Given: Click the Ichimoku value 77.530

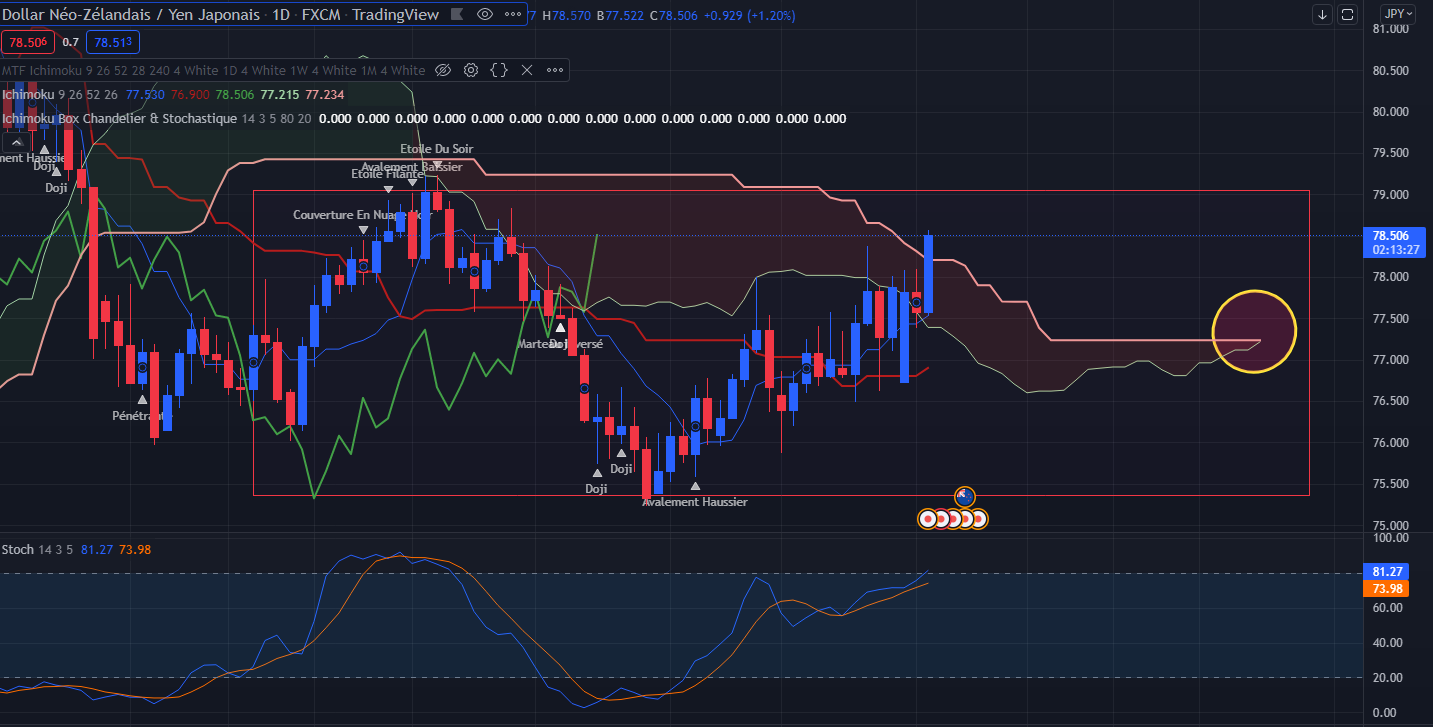Looking at the screenshot, I should (x=145, y=94).
